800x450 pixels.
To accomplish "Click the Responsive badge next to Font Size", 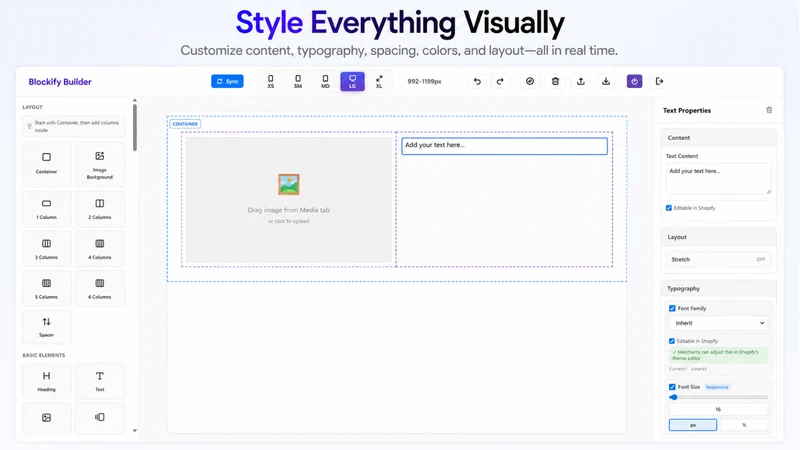I will (717, 387).
